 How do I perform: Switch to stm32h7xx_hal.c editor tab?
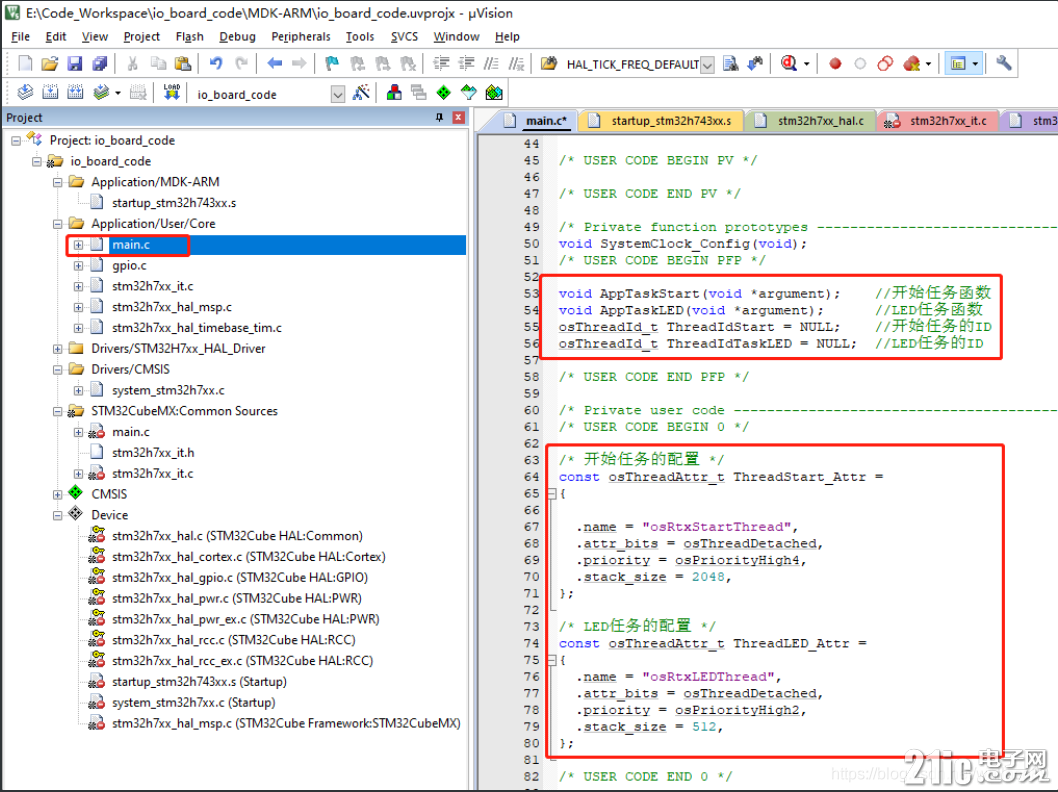point(810,121)
